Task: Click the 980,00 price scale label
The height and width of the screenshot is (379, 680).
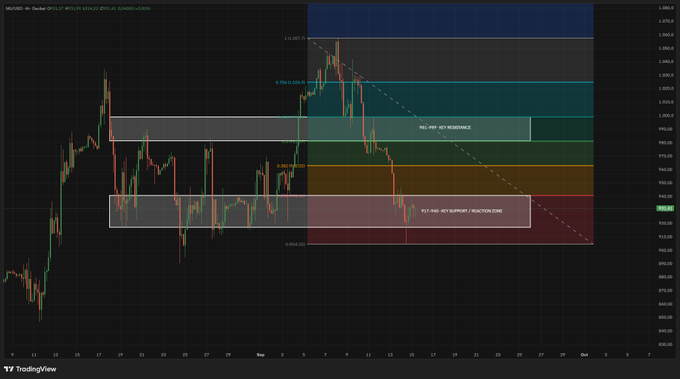Action: coord(666,142)
